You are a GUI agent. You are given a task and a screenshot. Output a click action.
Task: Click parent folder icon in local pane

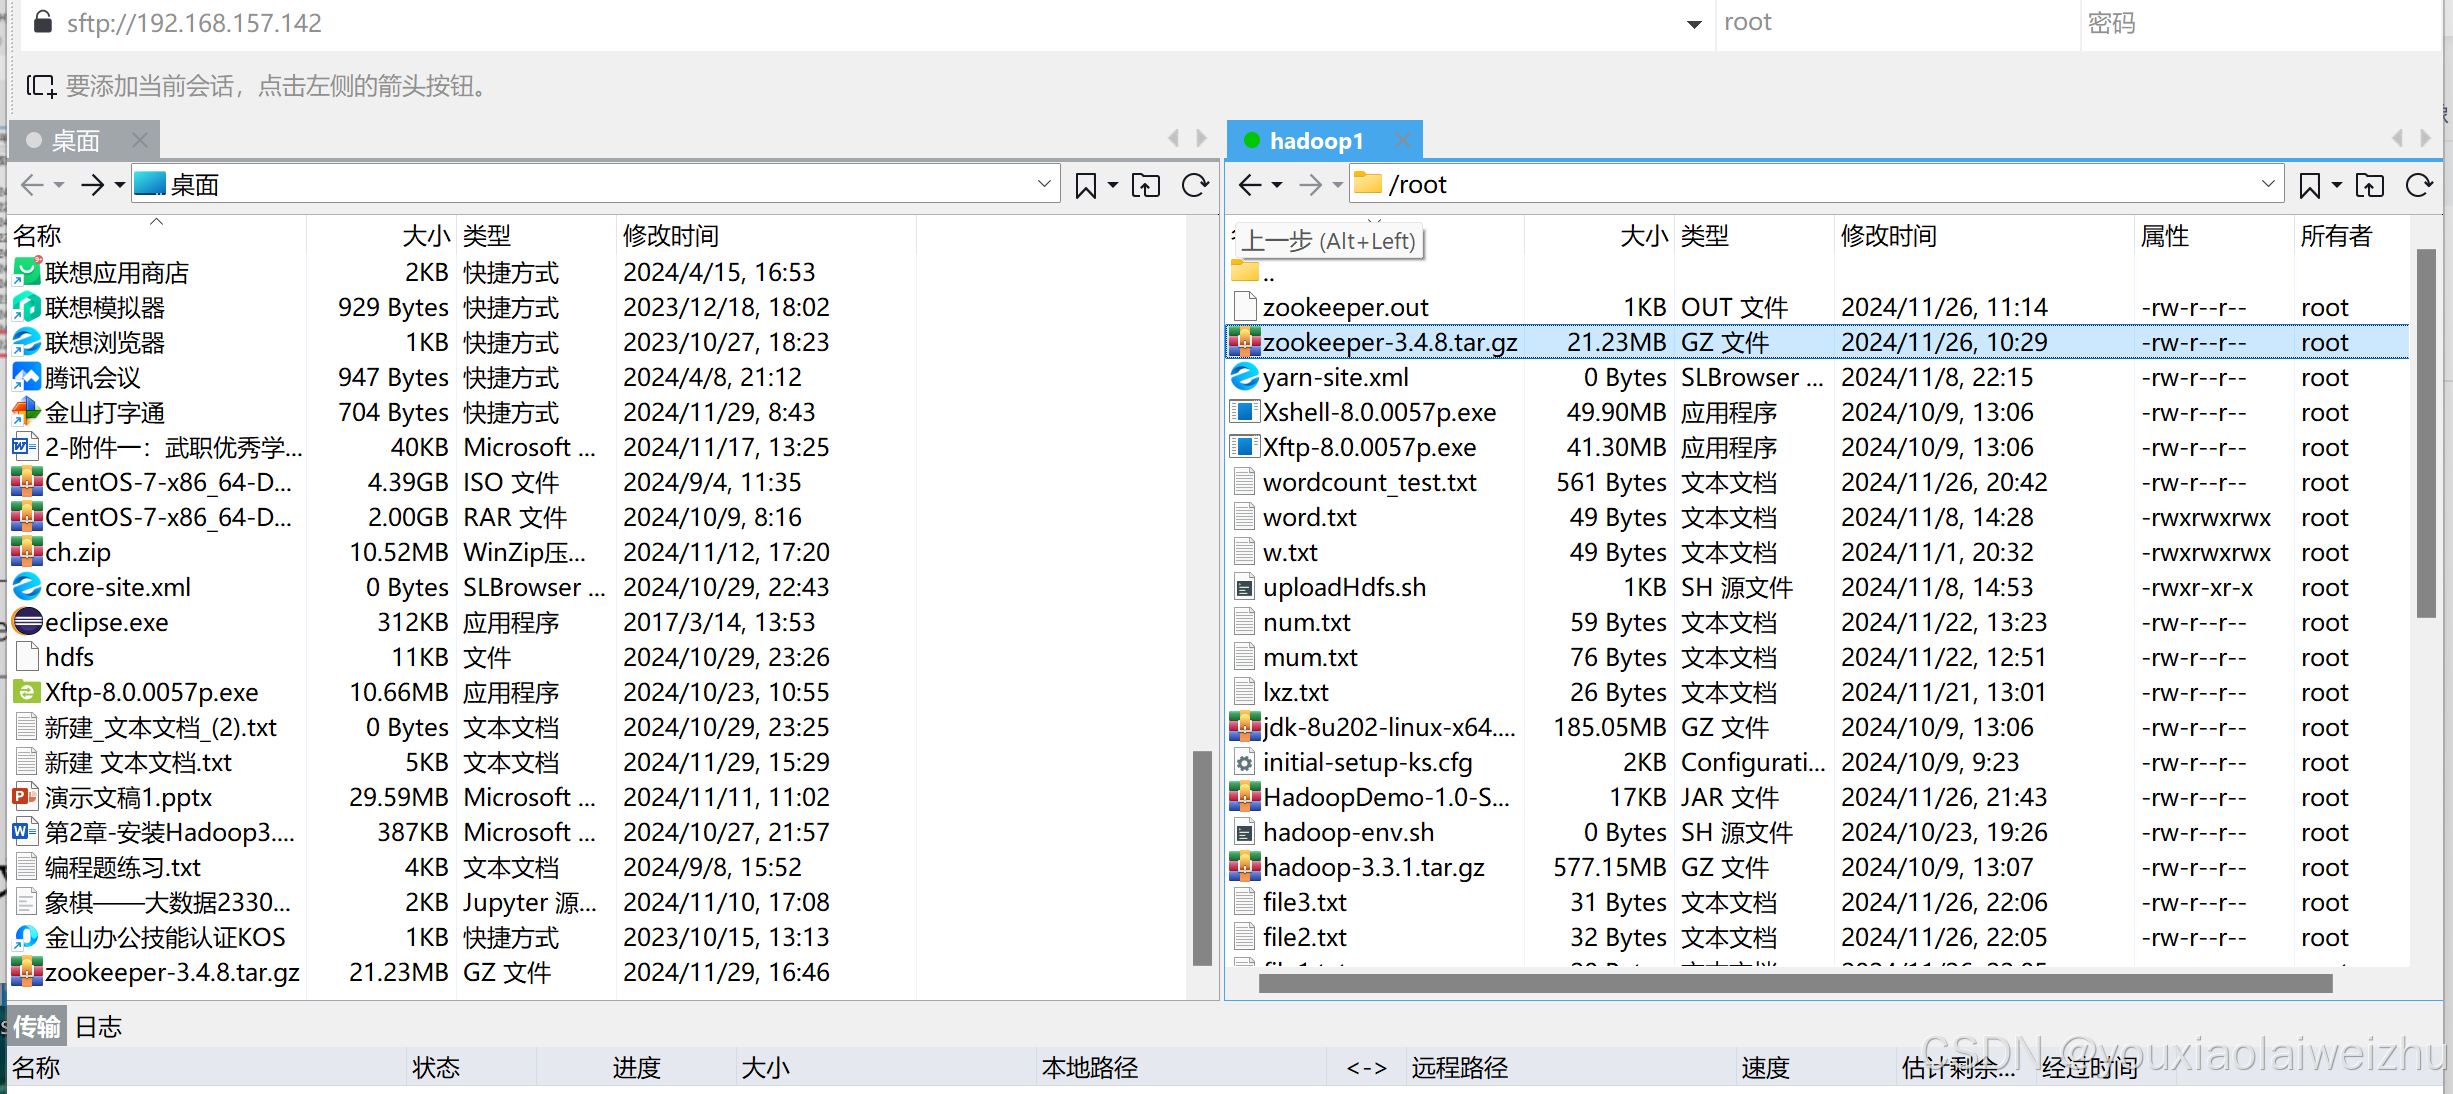coord(1146,185)
